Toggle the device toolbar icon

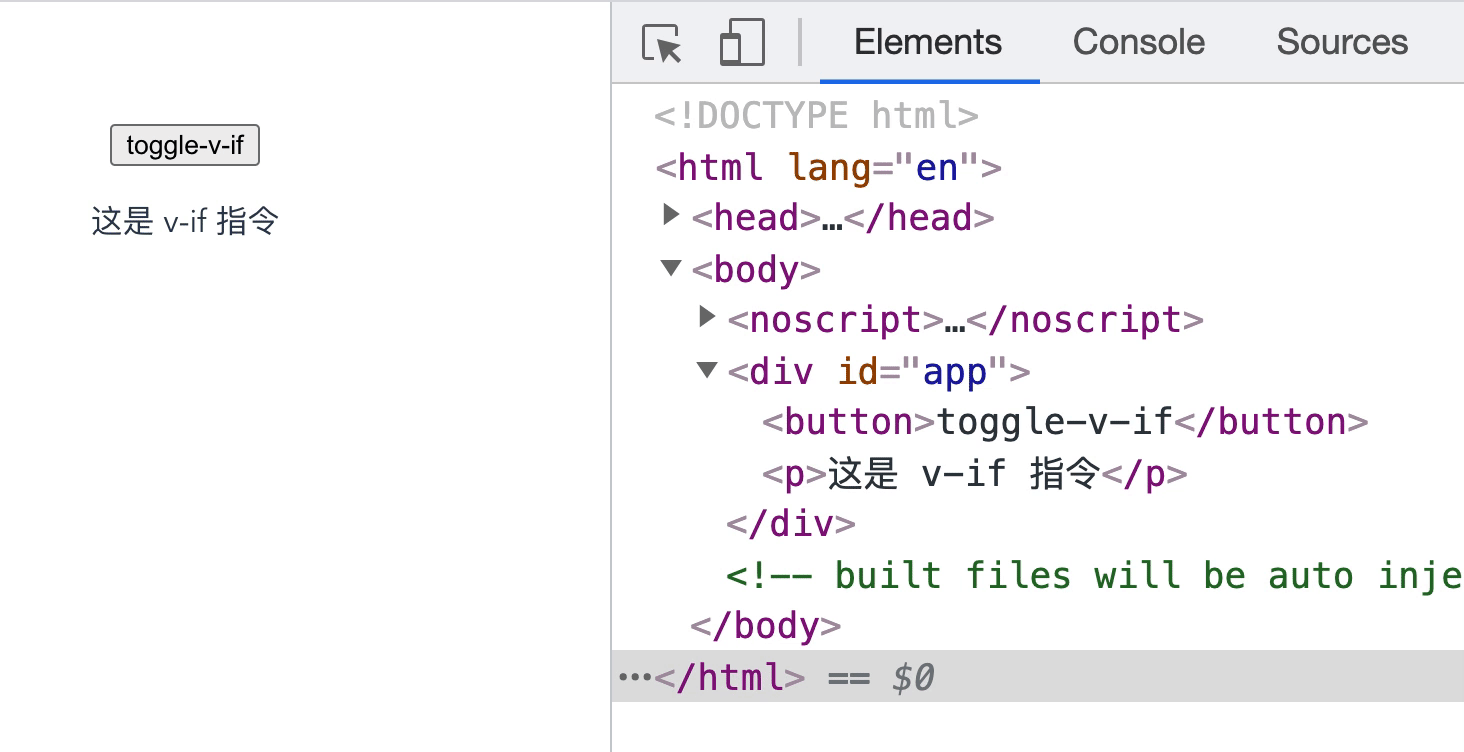pyautogui.click(x=741, y=43)
